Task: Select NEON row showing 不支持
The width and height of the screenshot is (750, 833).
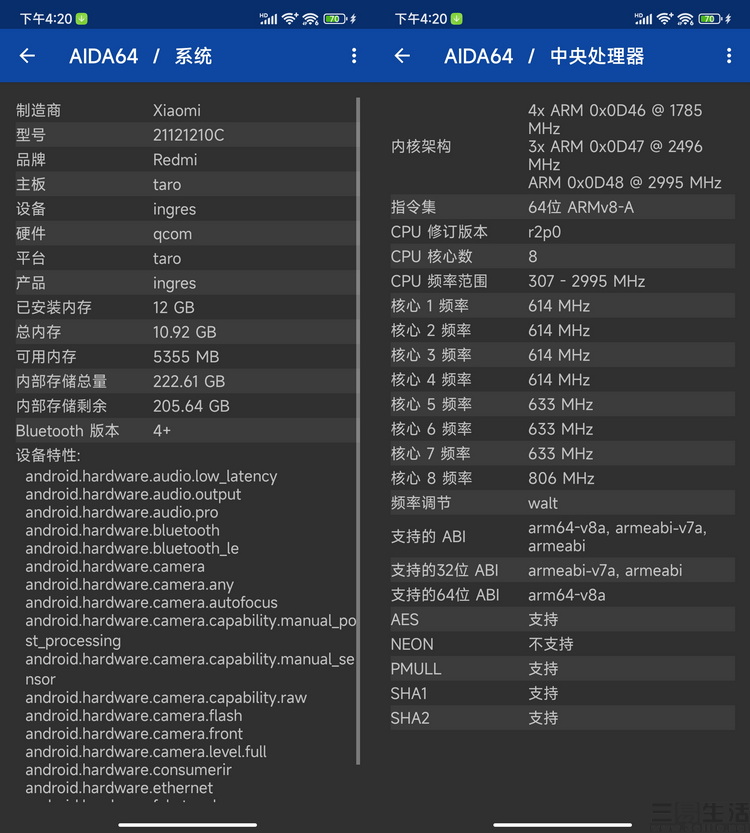Action: (562, 644)
